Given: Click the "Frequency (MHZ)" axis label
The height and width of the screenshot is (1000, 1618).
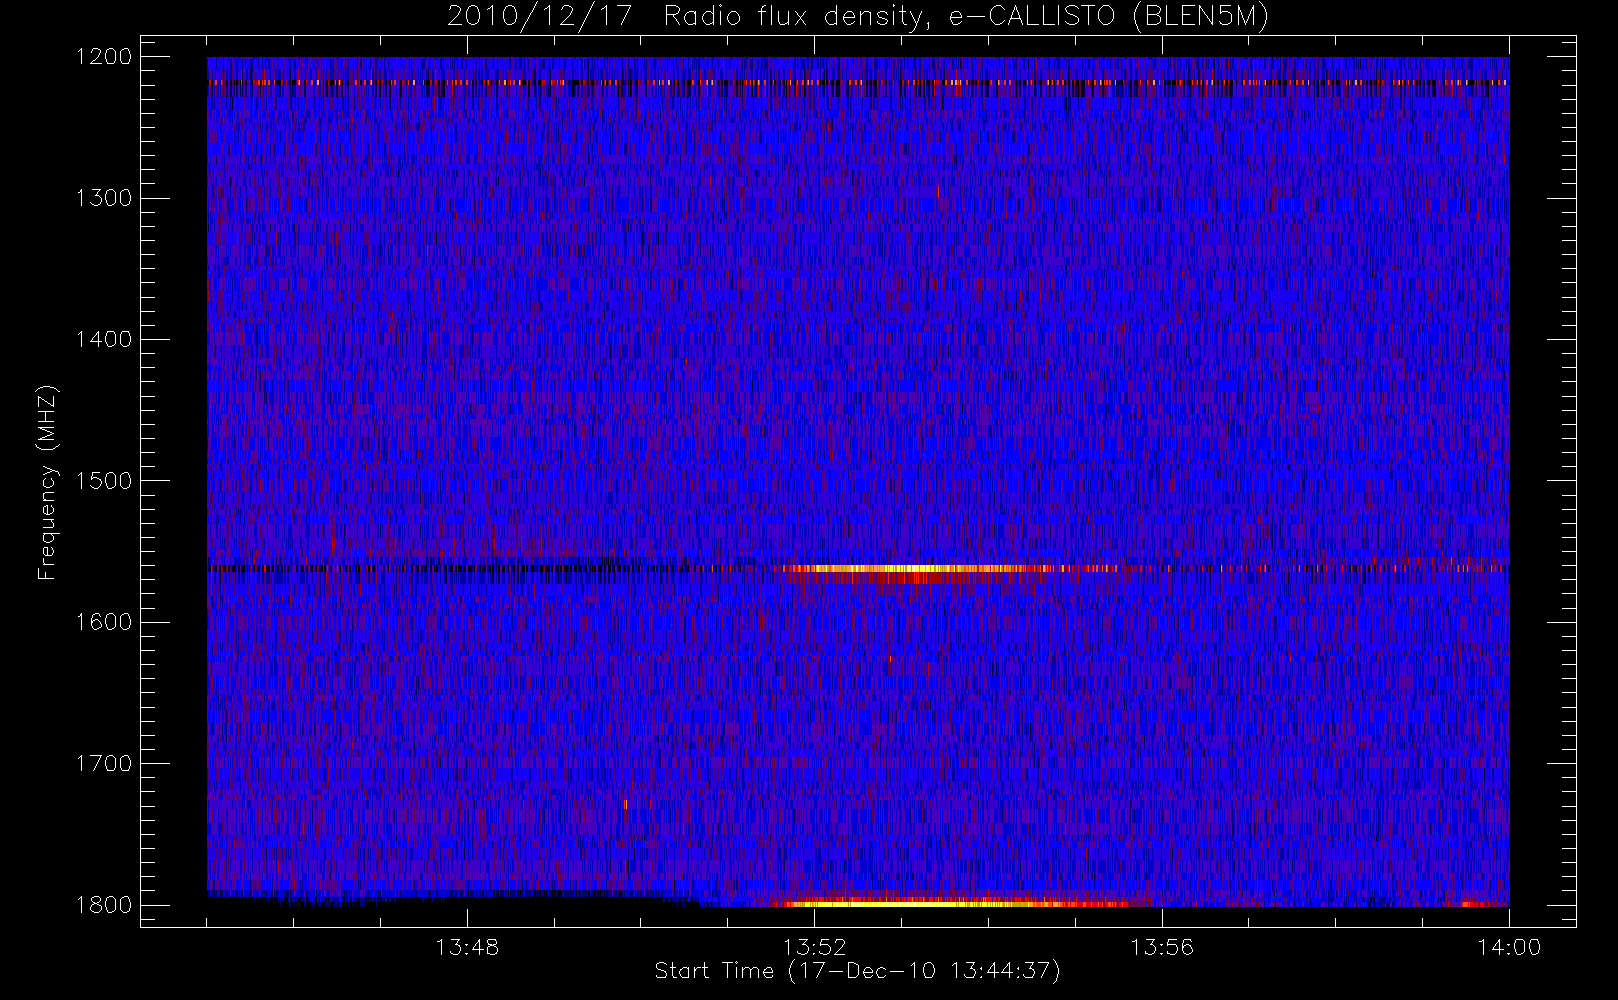Looking at the screenshot, I should 47,482.
